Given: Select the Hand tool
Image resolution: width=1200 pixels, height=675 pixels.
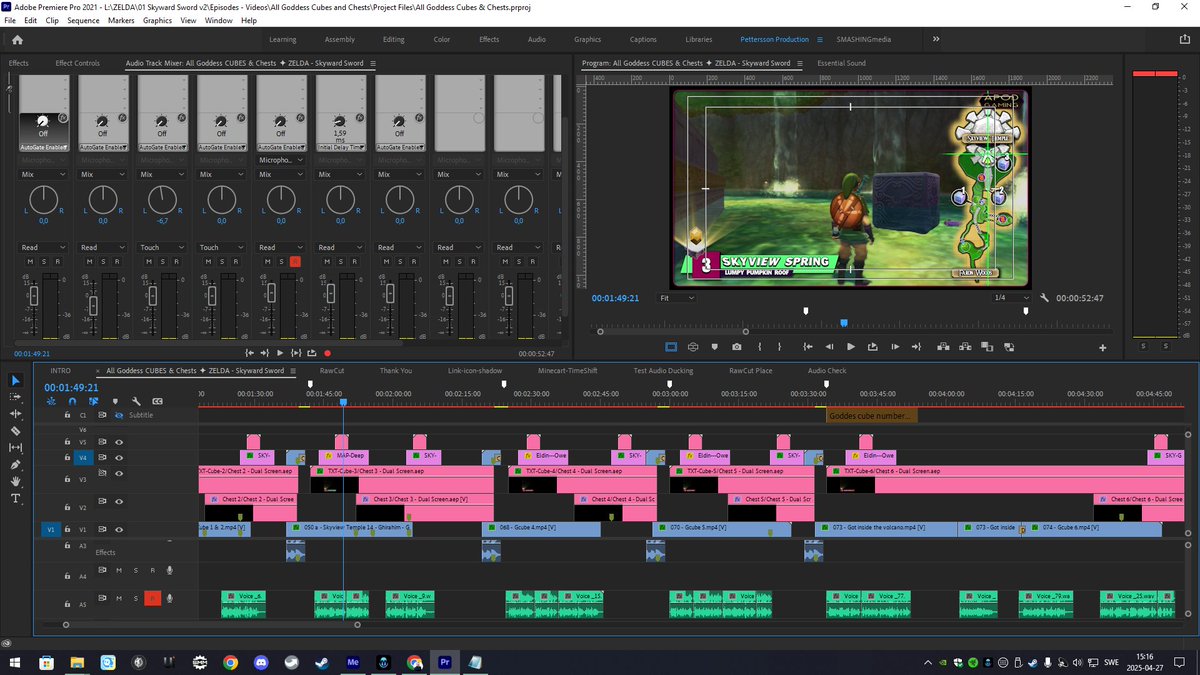Looking at the screenshot, I should (x=16, y=482).
